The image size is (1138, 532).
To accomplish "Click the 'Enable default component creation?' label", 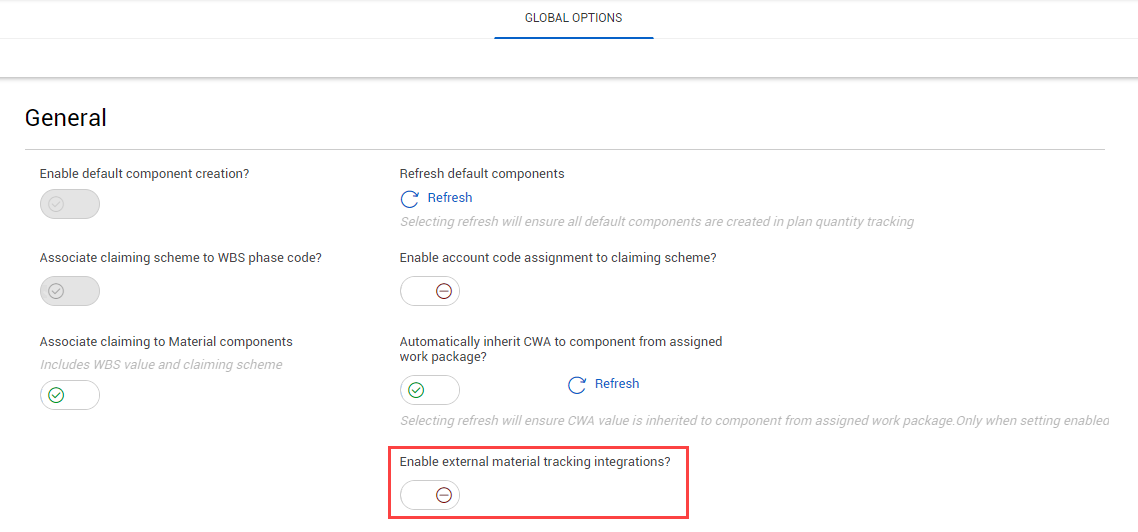I will point(144,173).
